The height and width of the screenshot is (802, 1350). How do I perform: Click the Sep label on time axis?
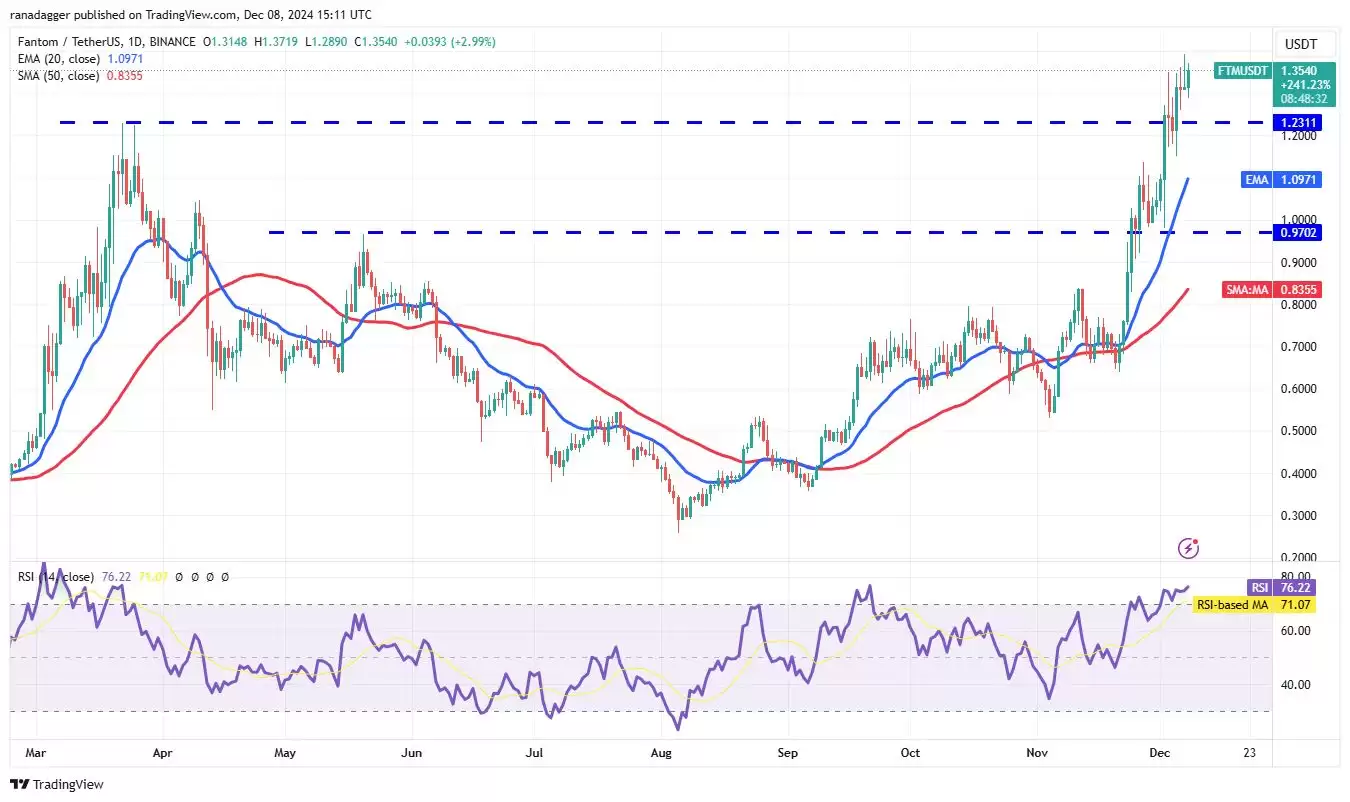(787, 750)
